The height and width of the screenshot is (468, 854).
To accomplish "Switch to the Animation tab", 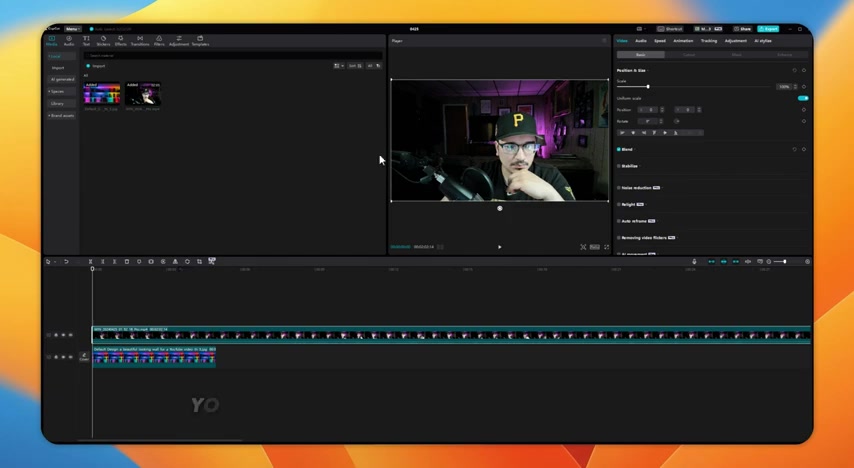I will click(x=683, y=41).
